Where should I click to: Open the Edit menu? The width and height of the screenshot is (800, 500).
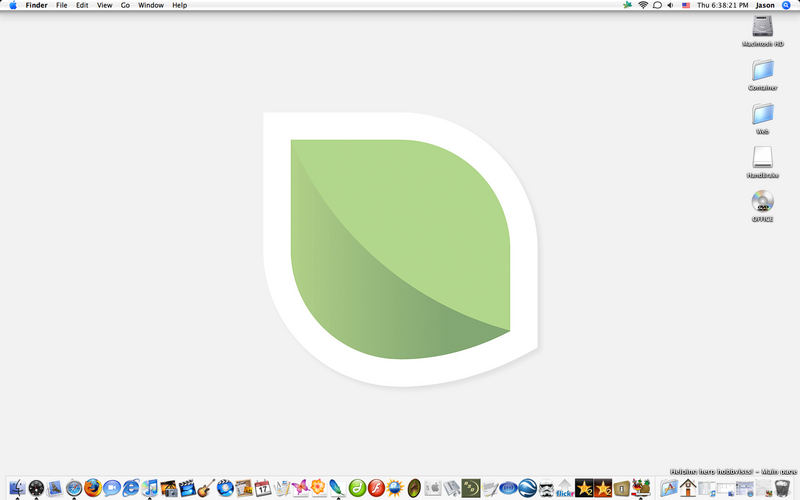tap(82, 5)
